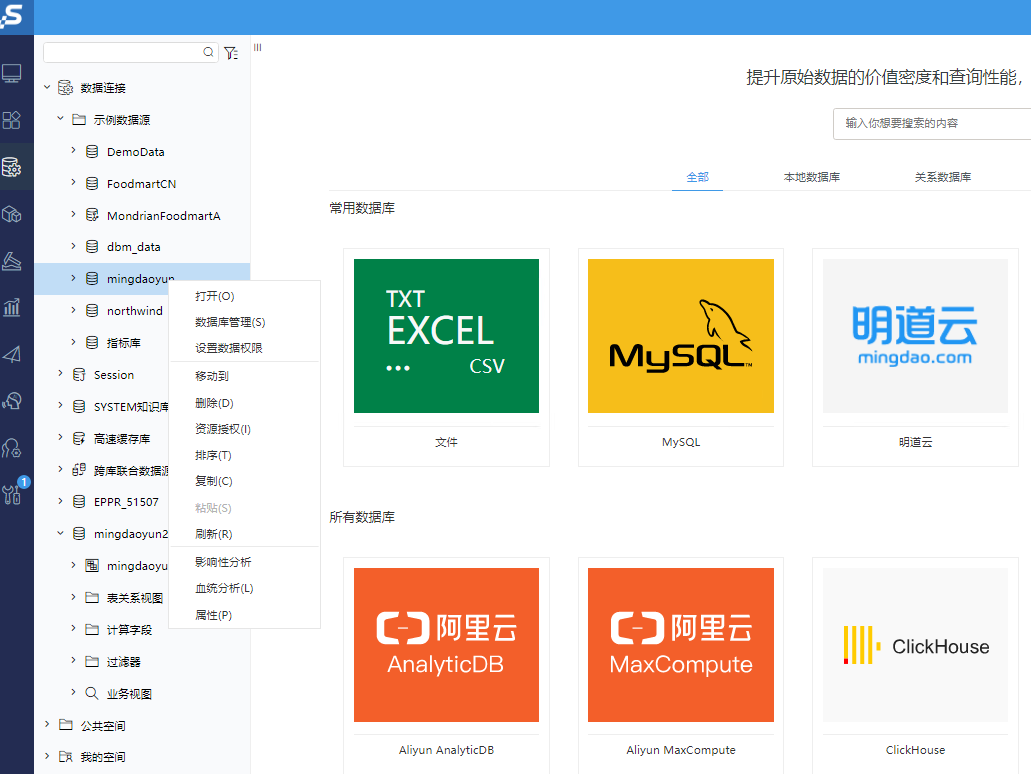Viewport: 1031px width, 774px height.
Task: Choose 属性(P) from the context menu
Action: tap(244, 616)
